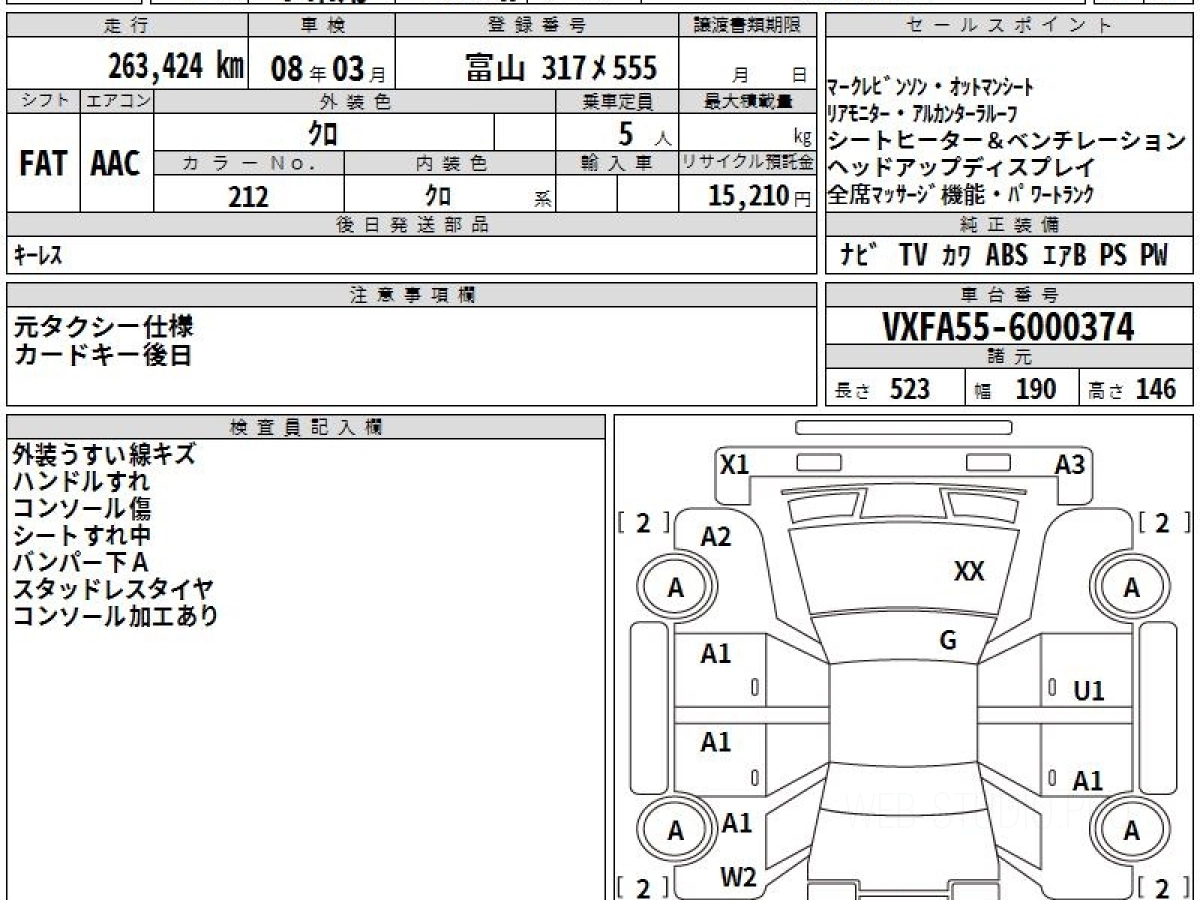
Task: Select inspector note バンパー下A
Action: tap(80, 562)
